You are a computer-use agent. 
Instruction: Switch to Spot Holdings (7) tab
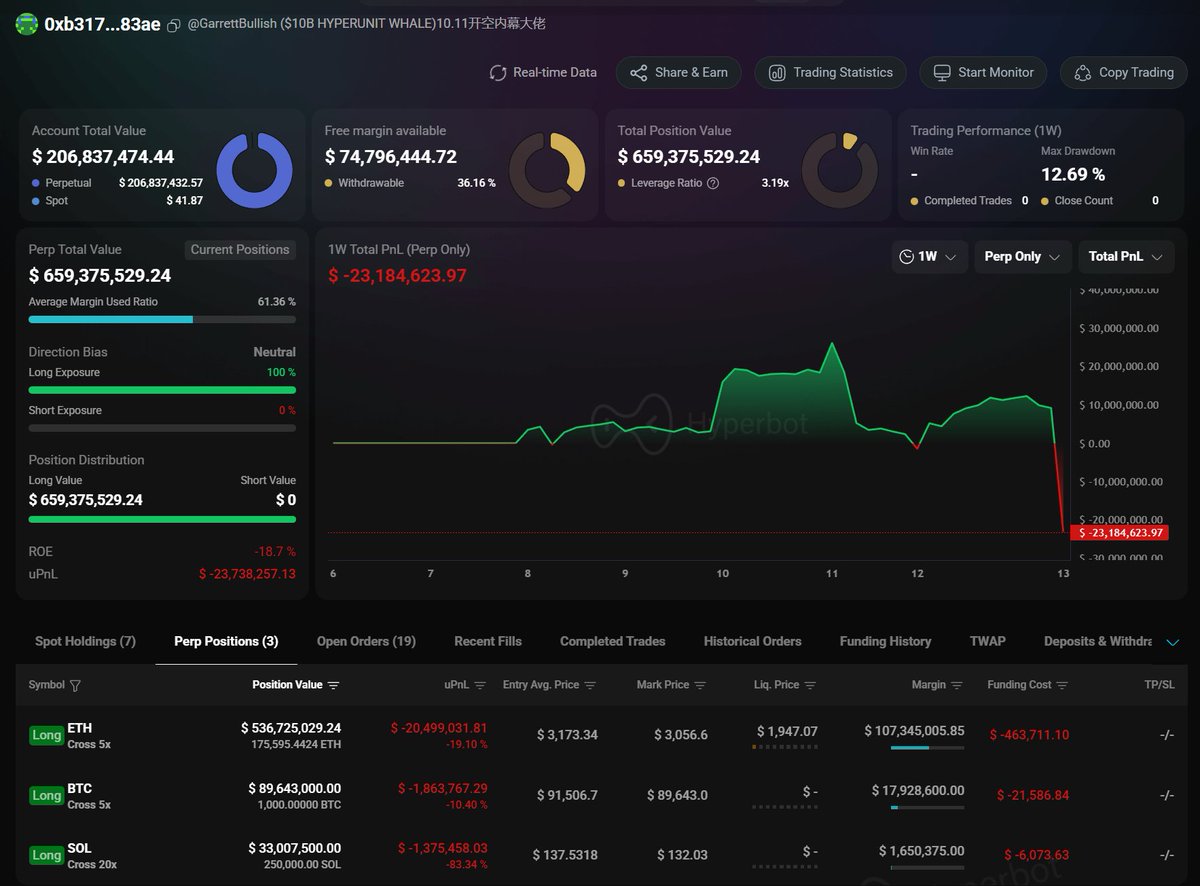point(85,641)
